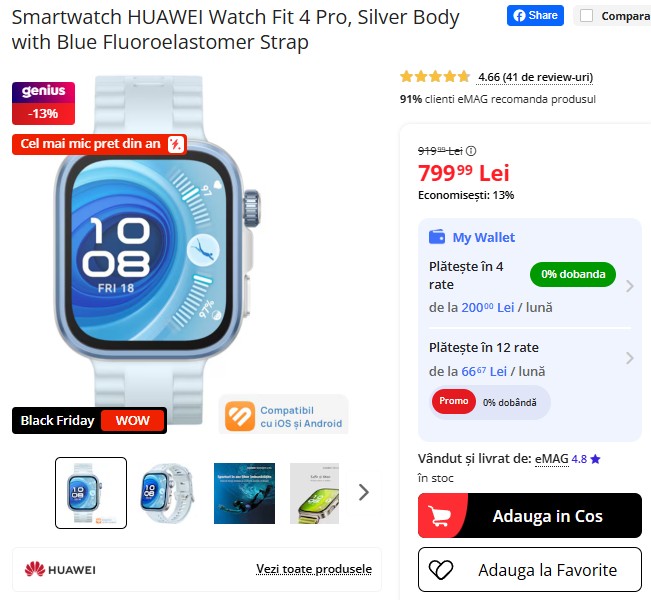The height and width of the screenshot is (600, 651).
Task: Show next product thumbnails with the arrow
Action: (364, 492)
